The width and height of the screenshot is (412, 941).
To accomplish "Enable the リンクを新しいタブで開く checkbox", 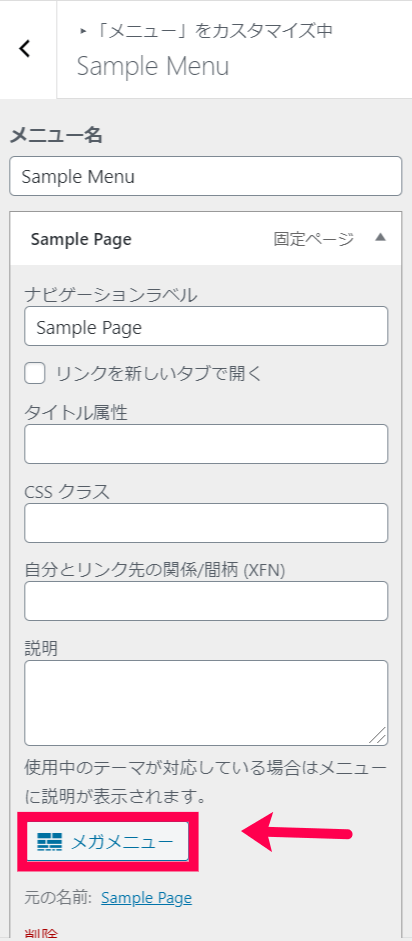I will (x=35, y=373).
